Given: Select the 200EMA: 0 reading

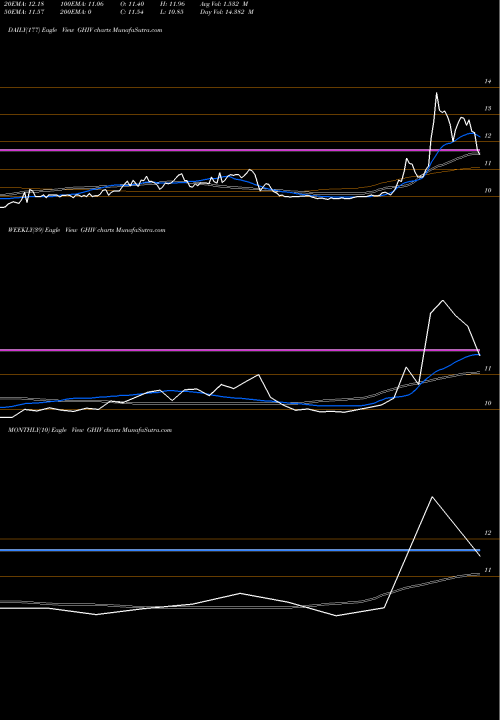Looking at the screenshot, I should pyautogui.click(x=75, y=12).
